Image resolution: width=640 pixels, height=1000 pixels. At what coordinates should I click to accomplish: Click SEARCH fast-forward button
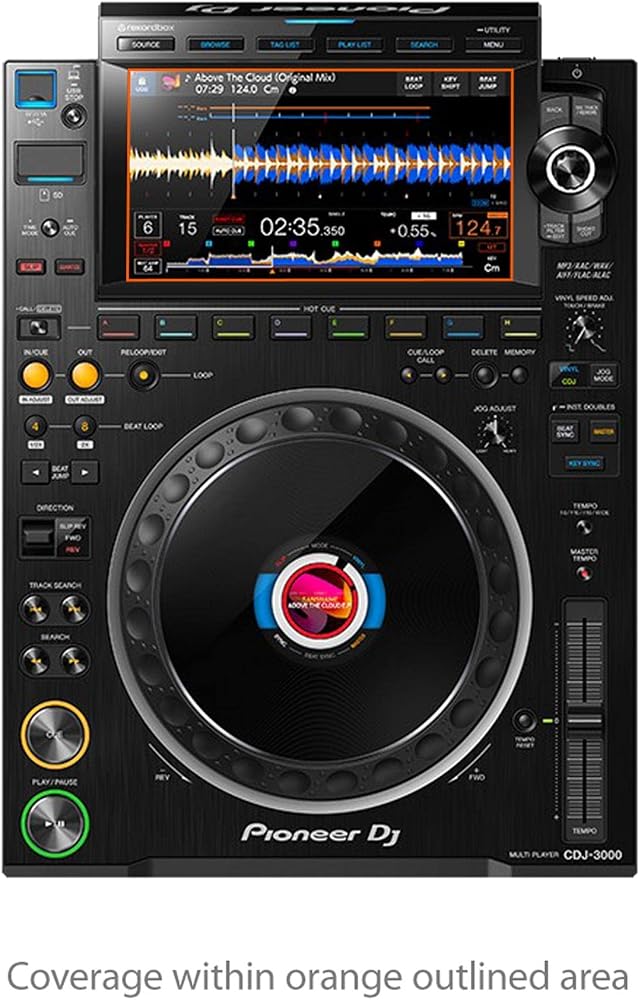pyautogui.click(x=75, y=661)
